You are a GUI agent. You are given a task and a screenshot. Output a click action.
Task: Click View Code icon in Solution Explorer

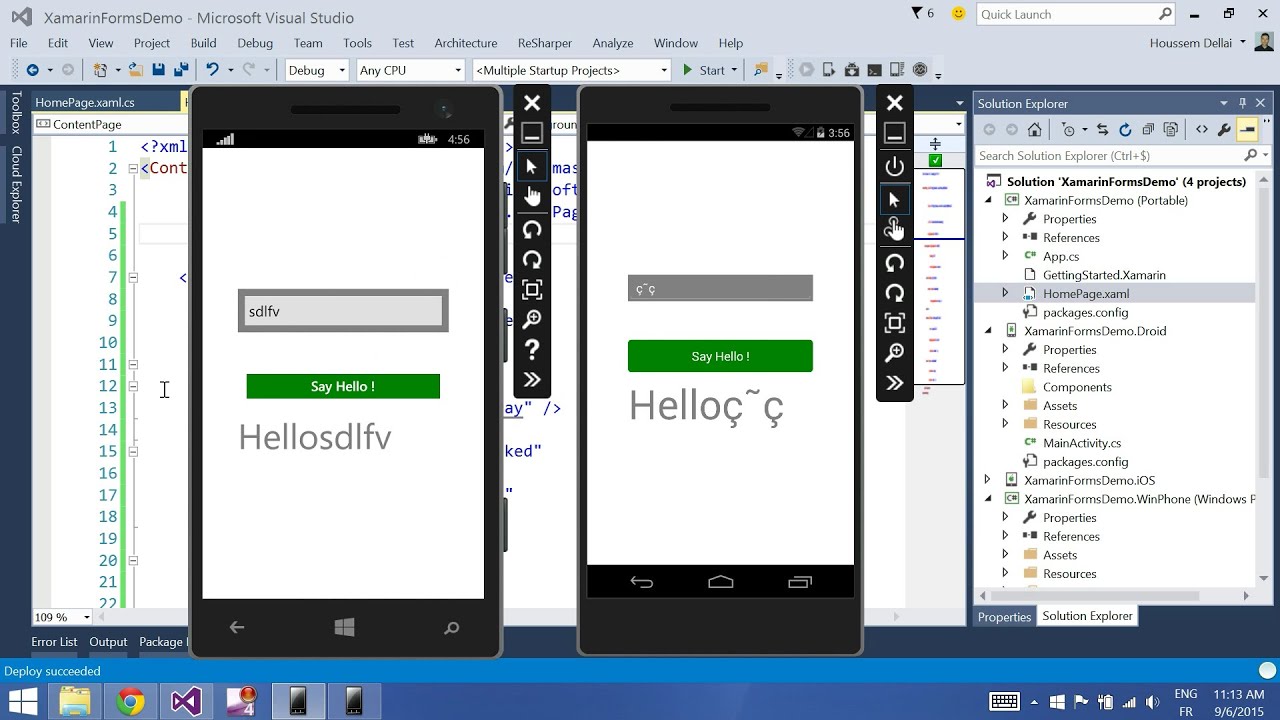point(1201,130)
